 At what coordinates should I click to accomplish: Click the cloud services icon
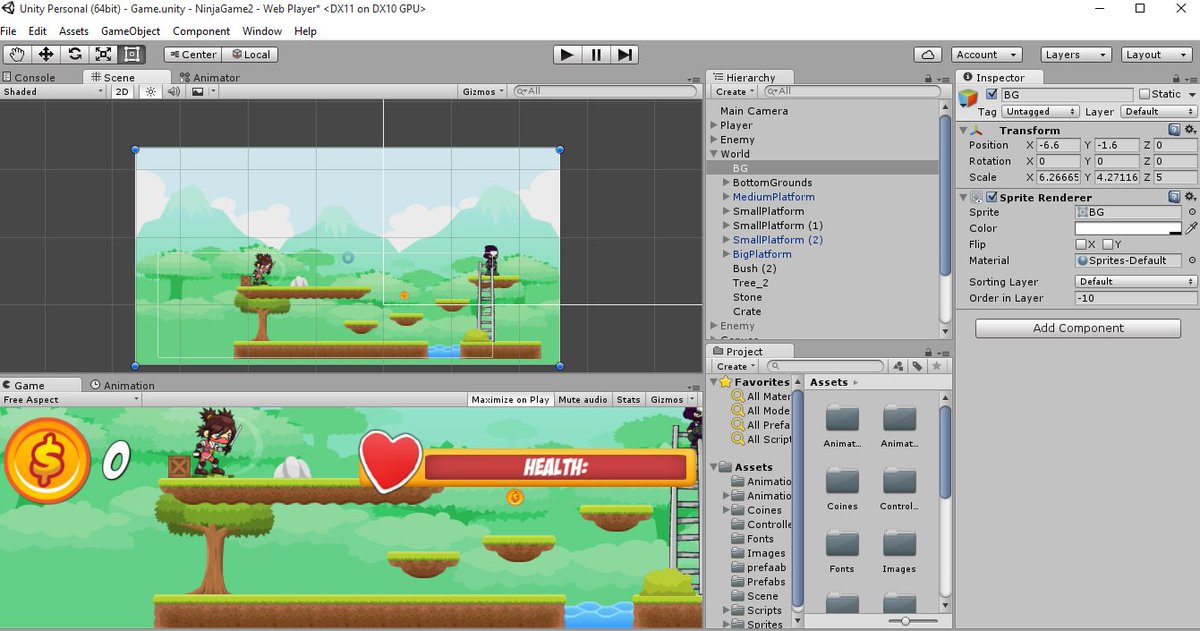928,55
